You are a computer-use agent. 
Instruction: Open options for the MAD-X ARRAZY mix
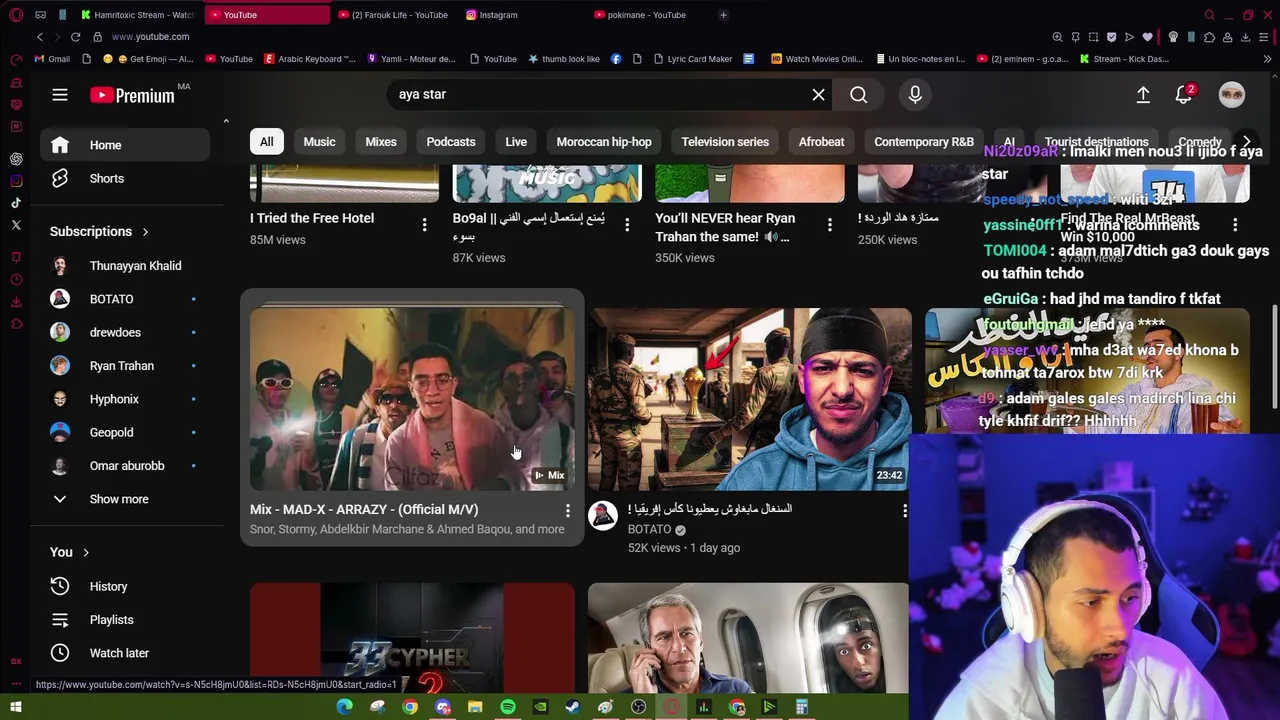(x=567, y=511)
